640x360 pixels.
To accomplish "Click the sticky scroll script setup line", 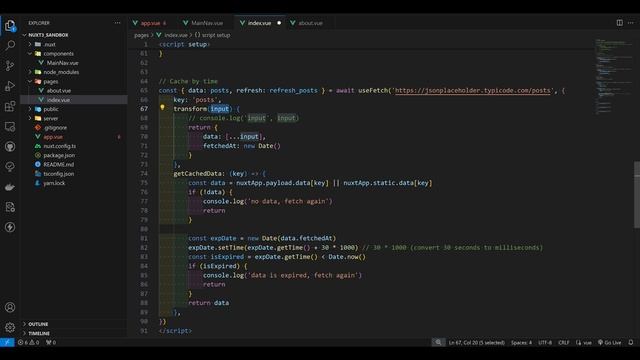I will (184, 44).
